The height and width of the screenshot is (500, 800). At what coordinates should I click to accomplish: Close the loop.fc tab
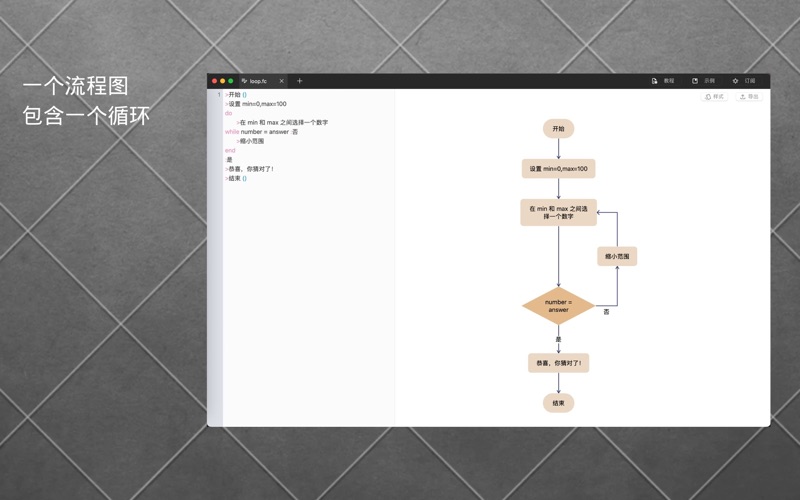coord(281,81)
